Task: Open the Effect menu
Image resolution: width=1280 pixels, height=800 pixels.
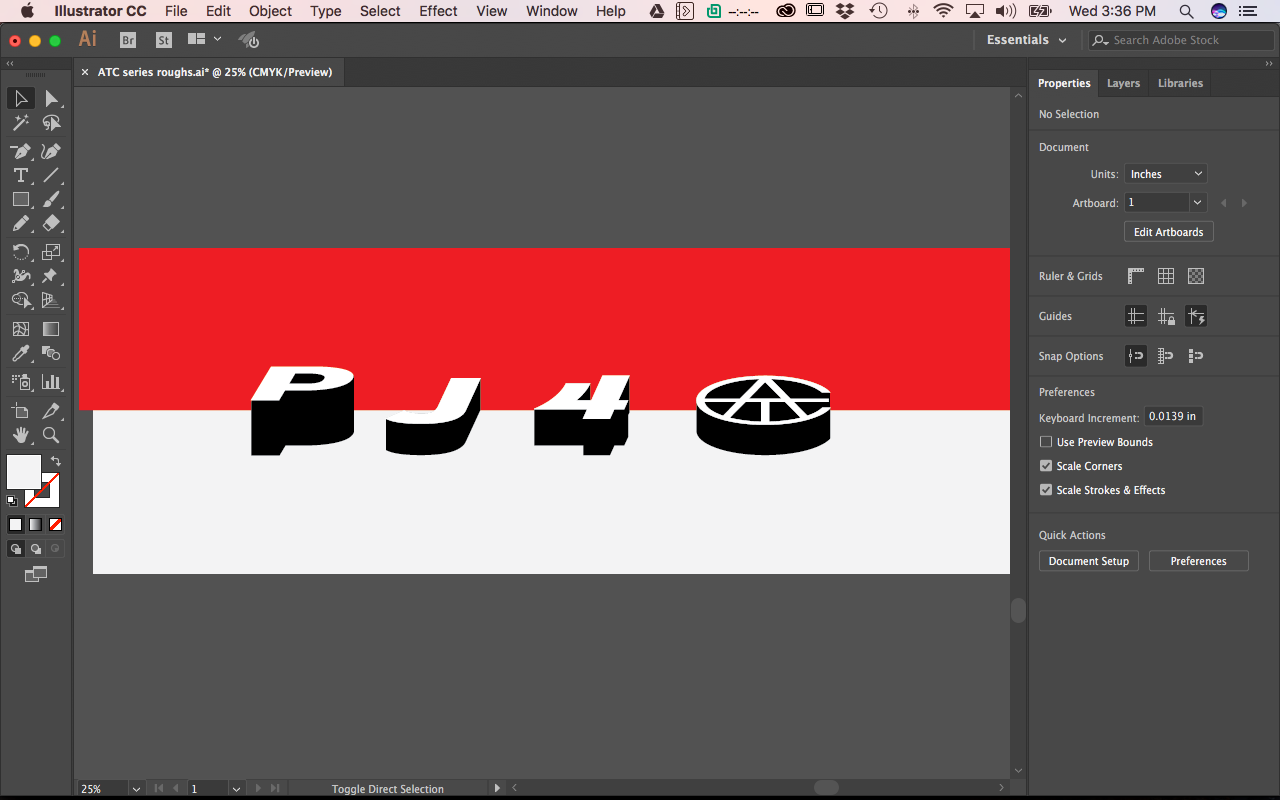Action: coord(438,11)
